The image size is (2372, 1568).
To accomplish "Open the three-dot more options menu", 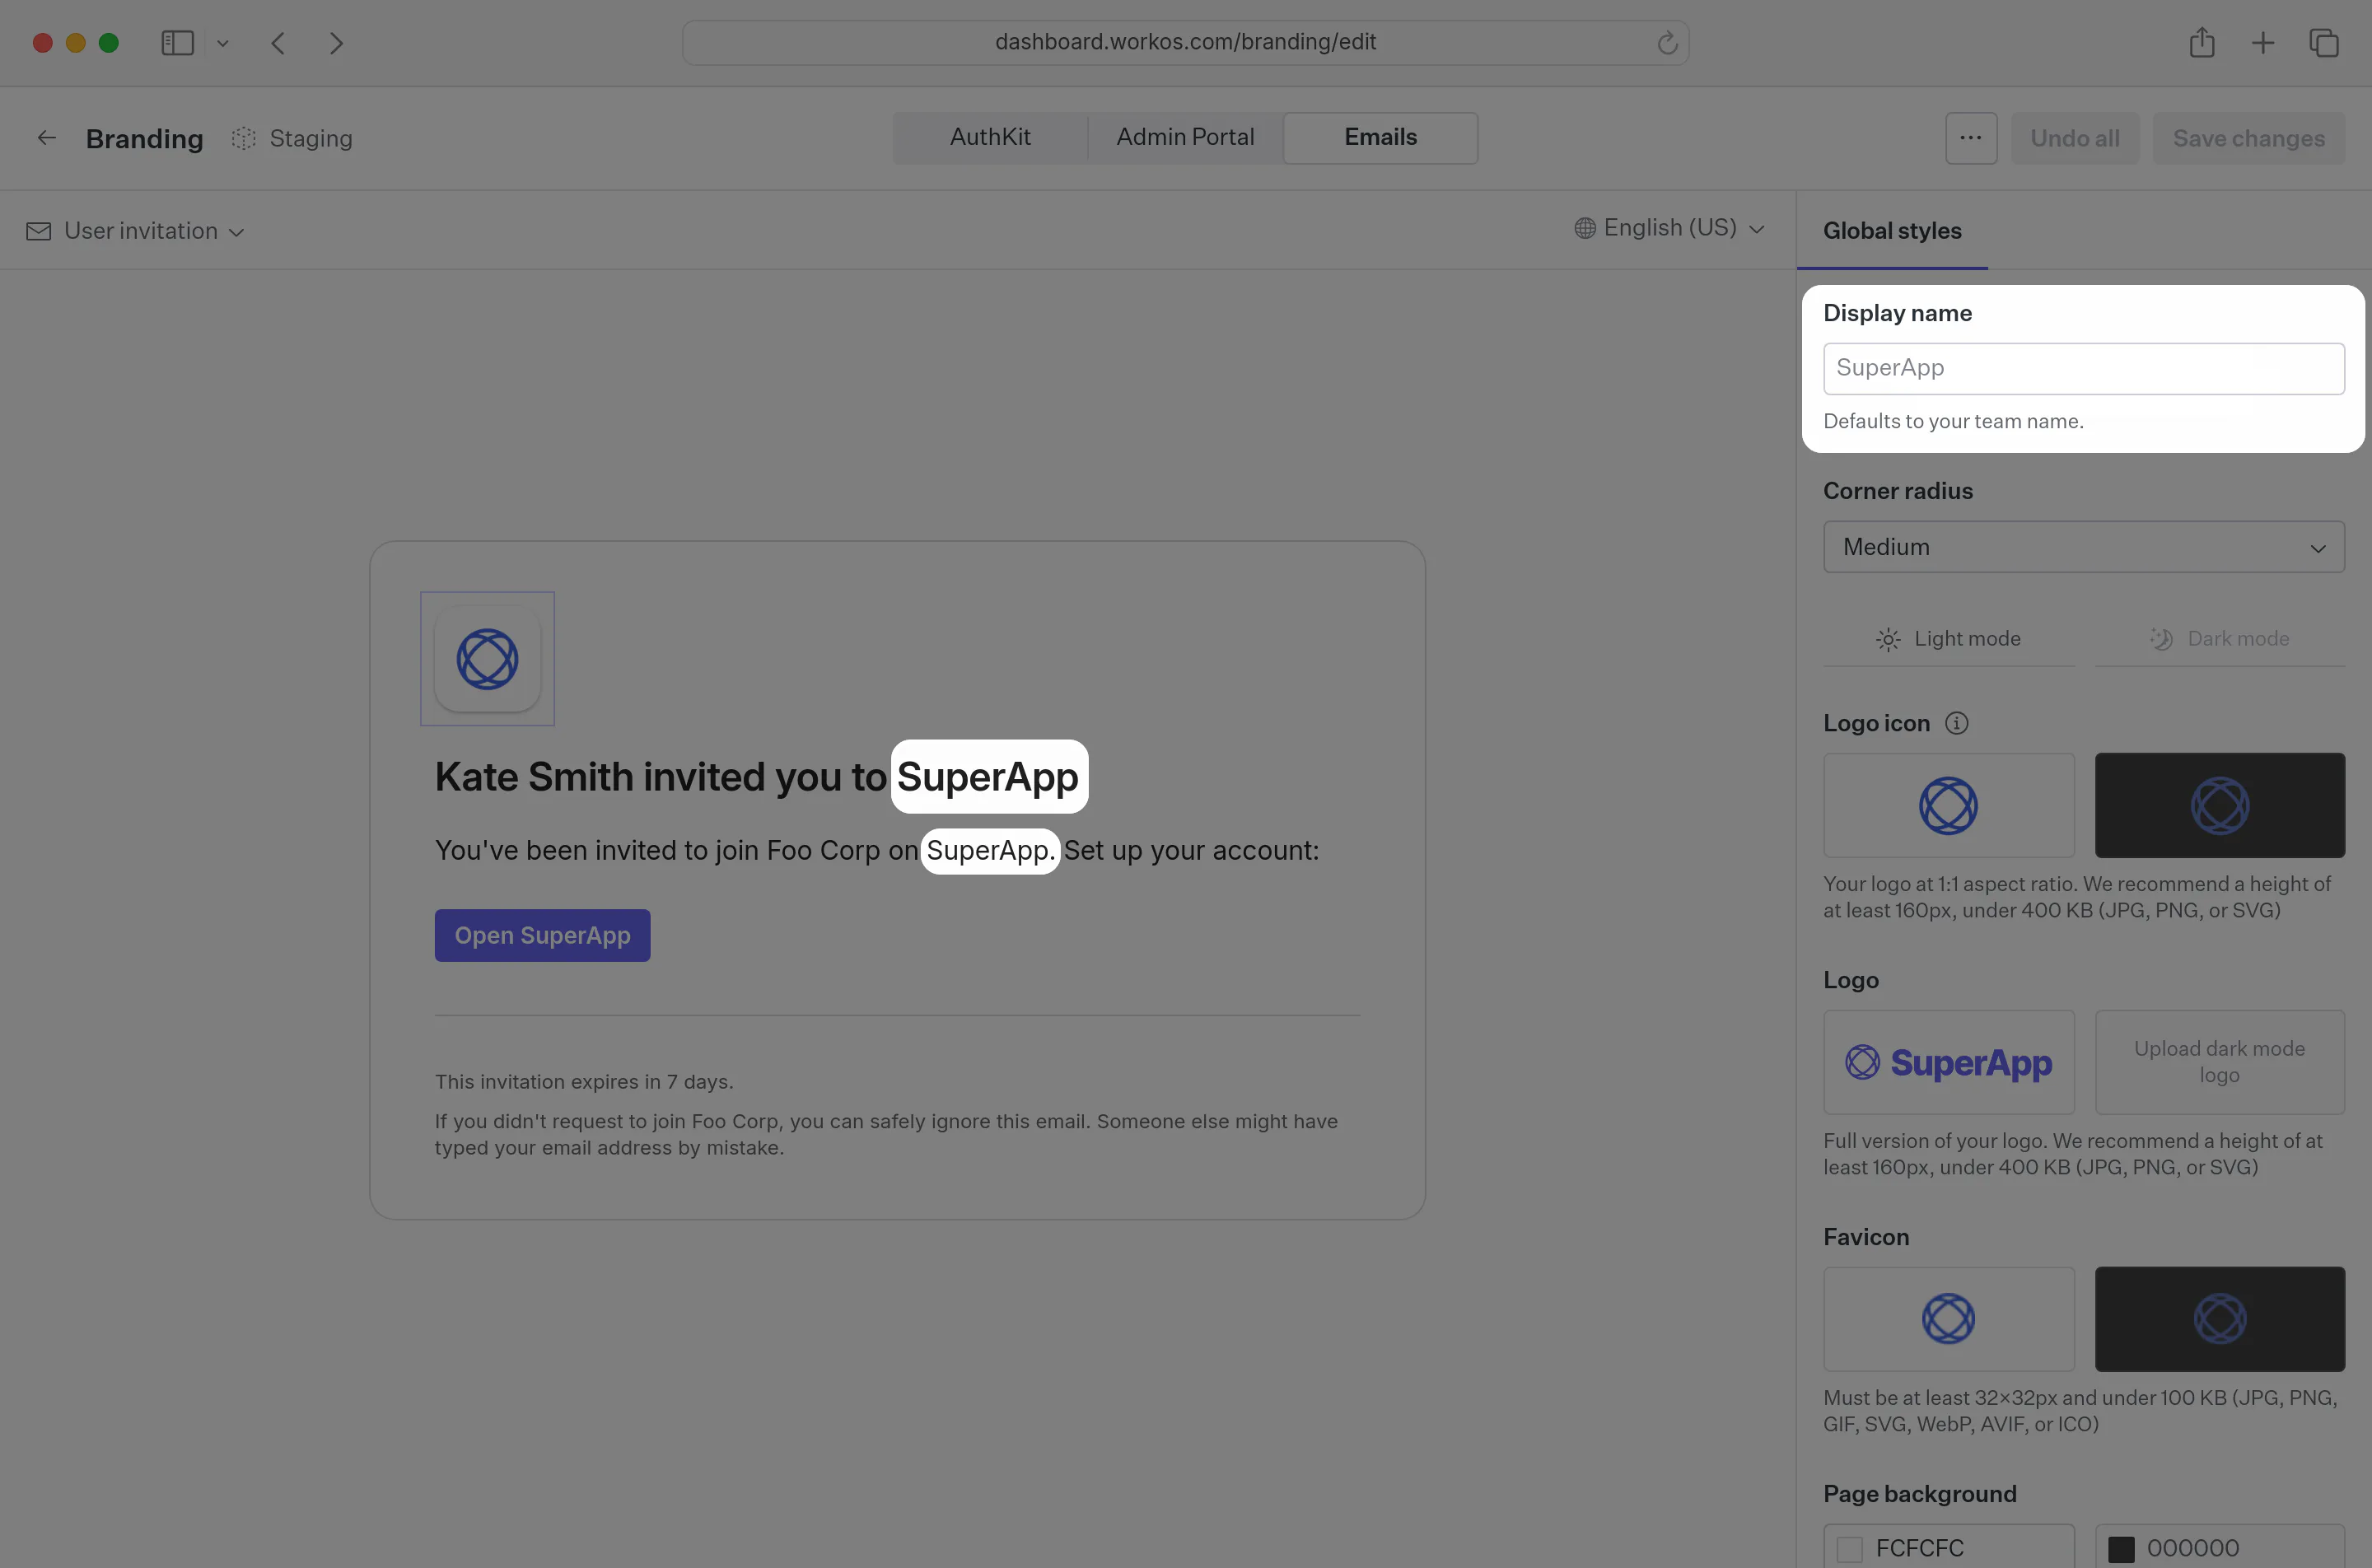I will tap(1971, 138).
